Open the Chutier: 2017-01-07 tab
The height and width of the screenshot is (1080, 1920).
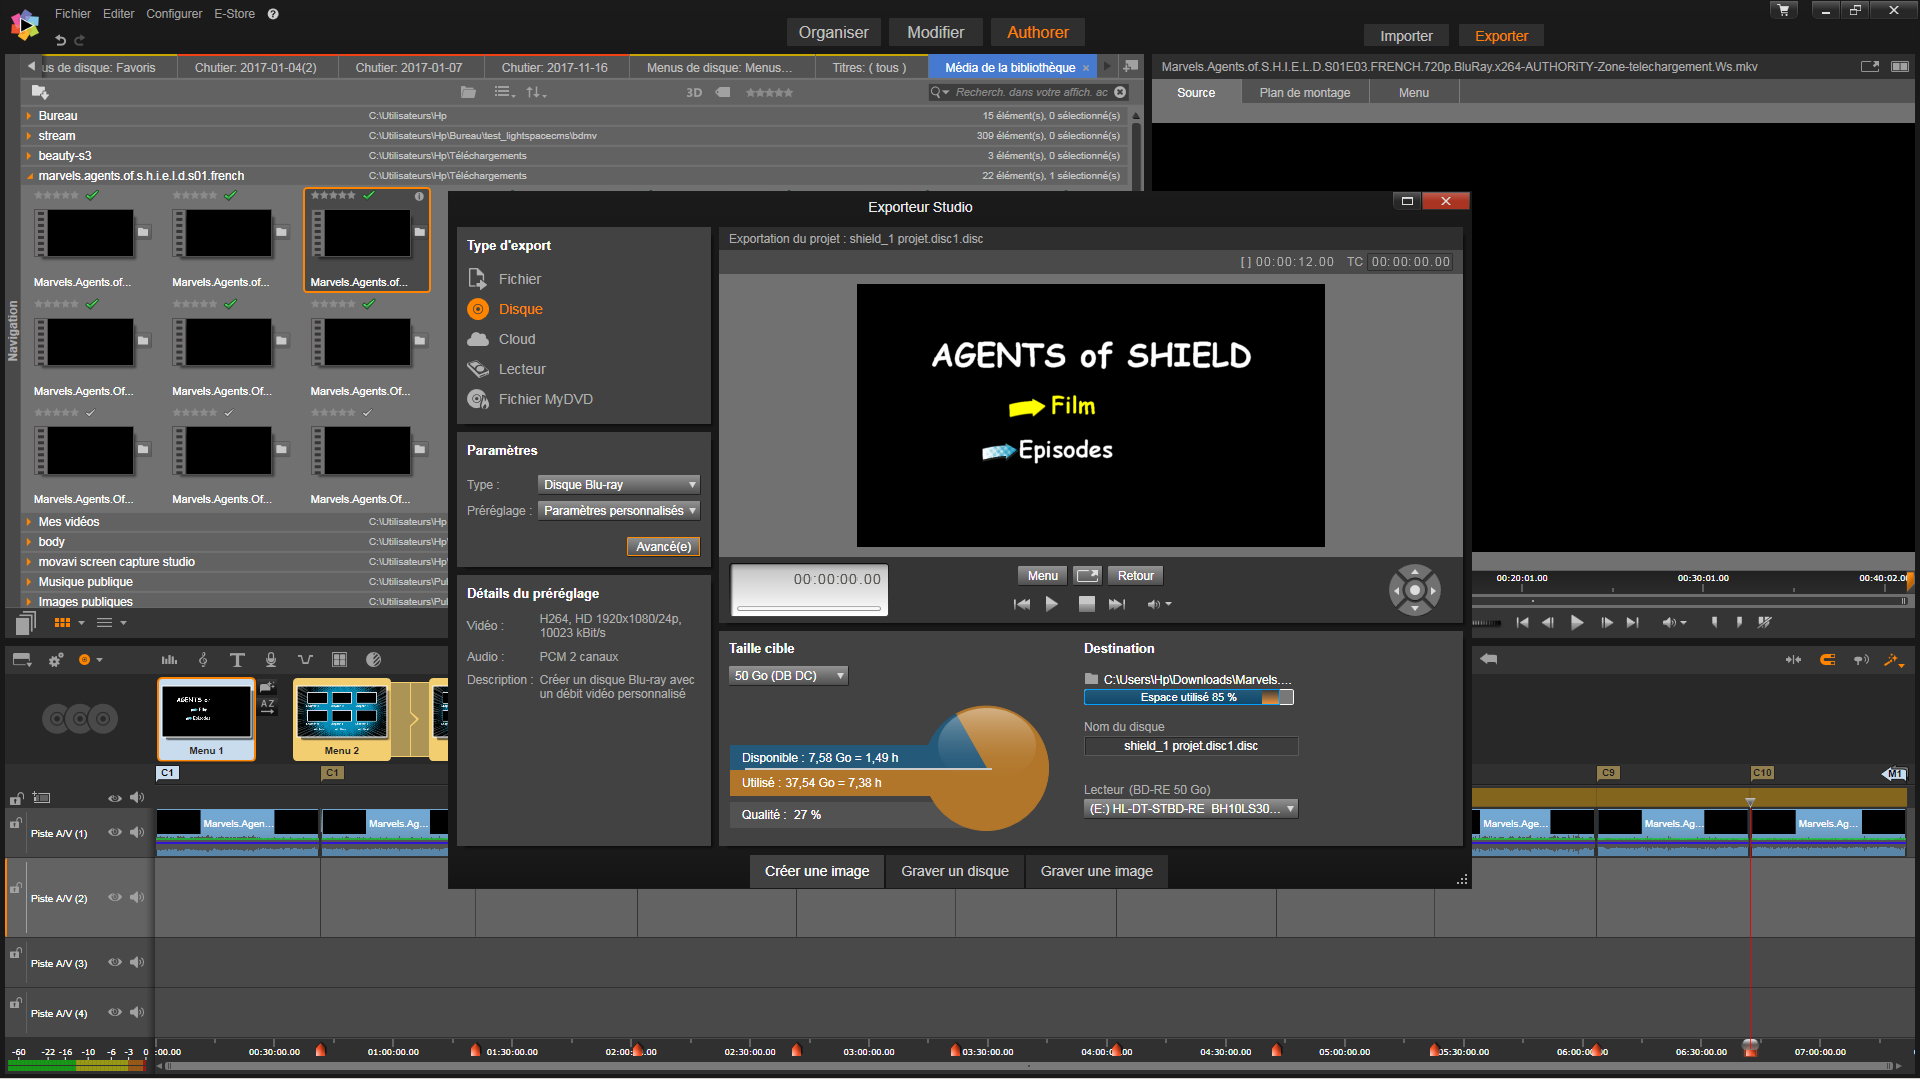tap(409, 67)
